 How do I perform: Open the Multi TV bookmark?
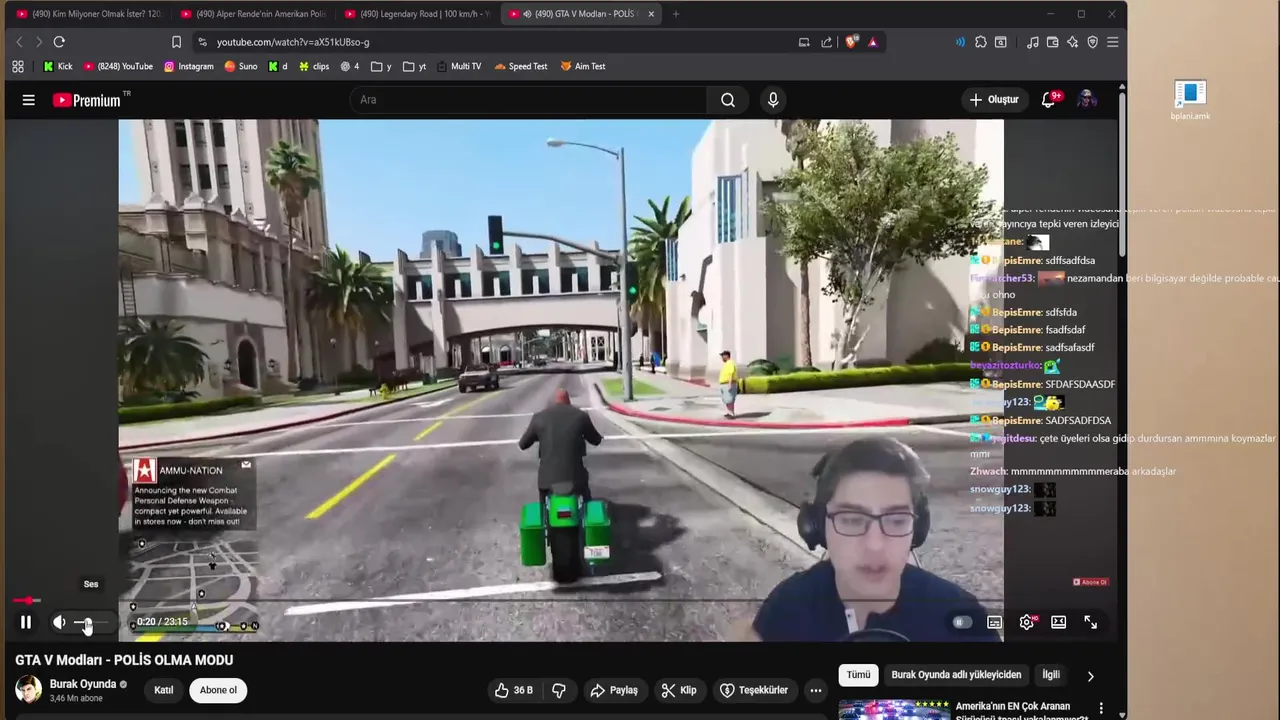(459, 66)
